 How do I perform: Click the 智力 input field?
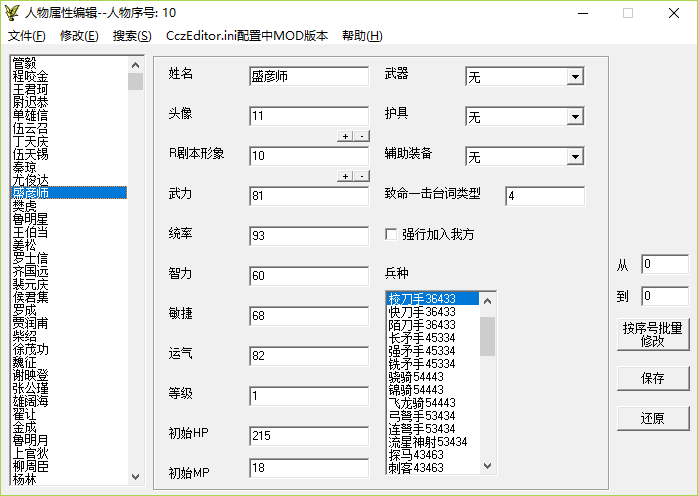309,276
